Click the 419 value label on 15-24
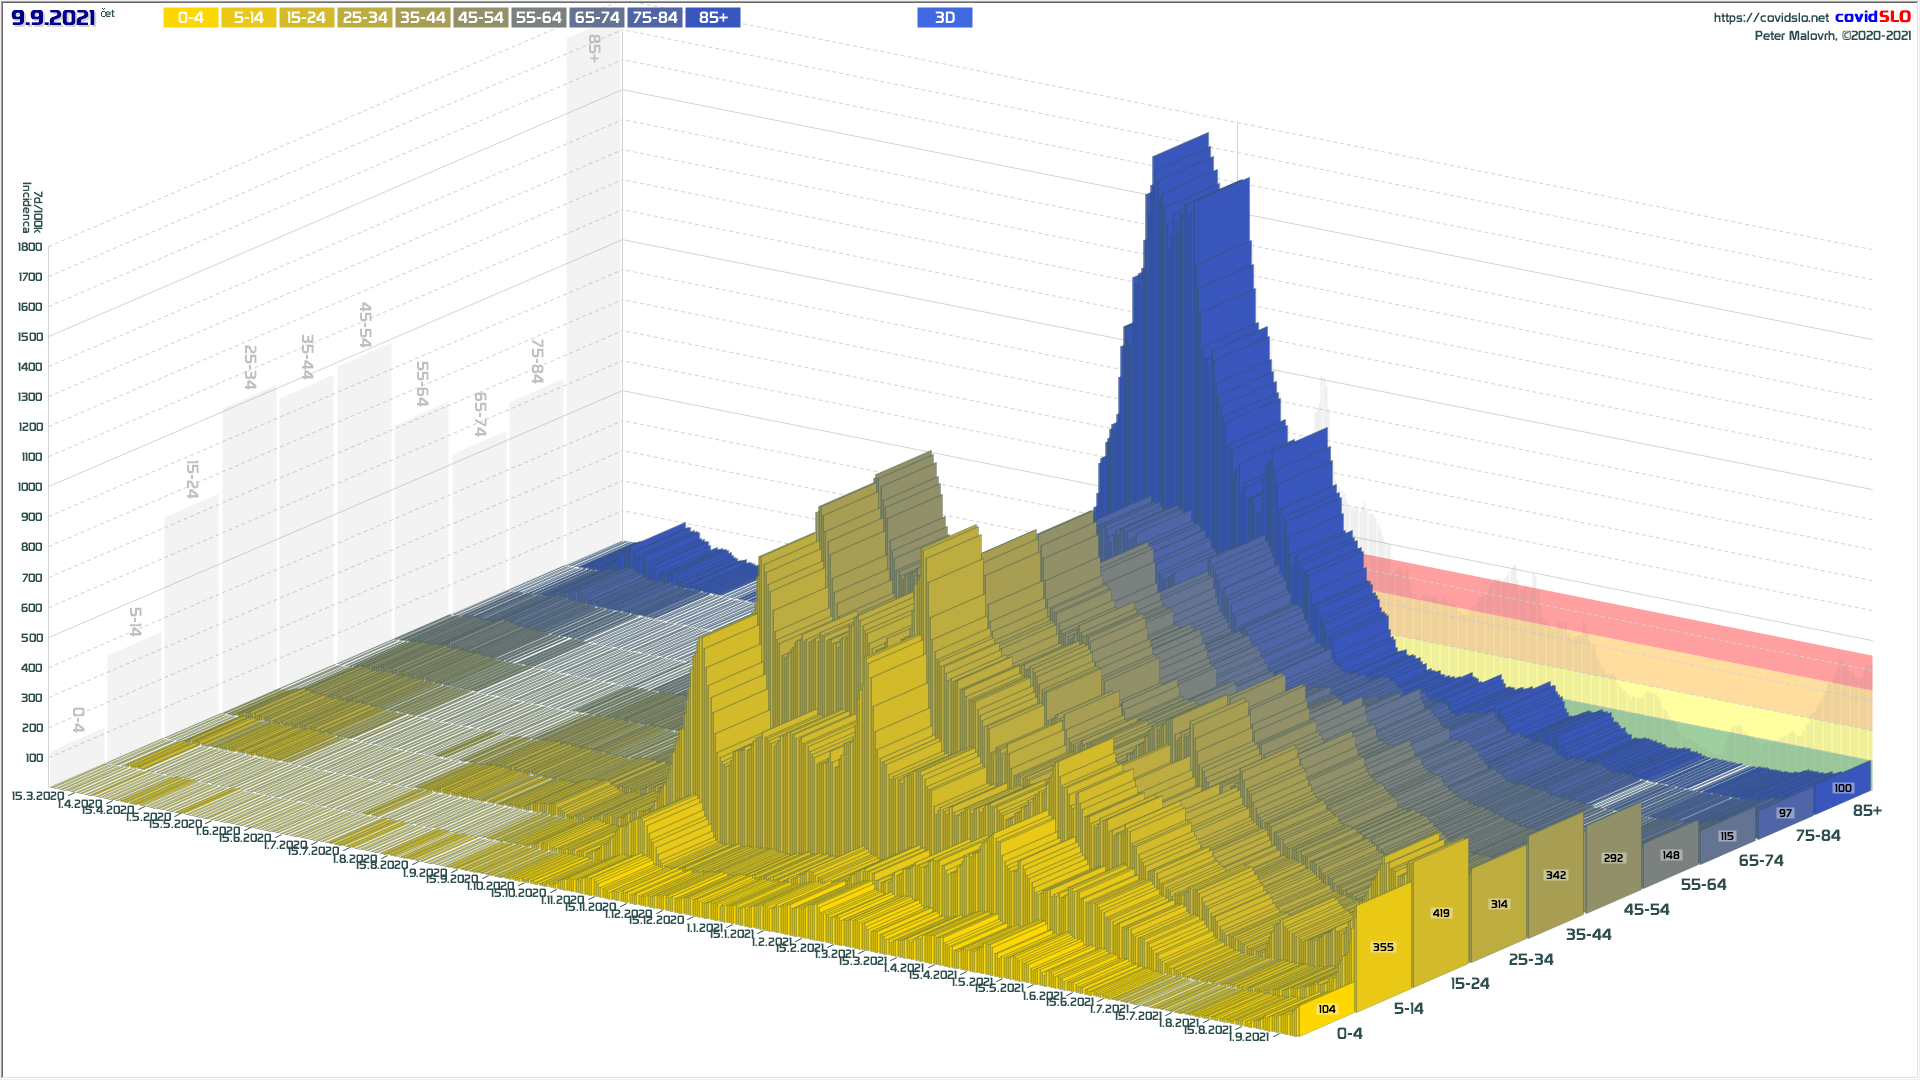 pyautogui.click(x=1441, y=913)
